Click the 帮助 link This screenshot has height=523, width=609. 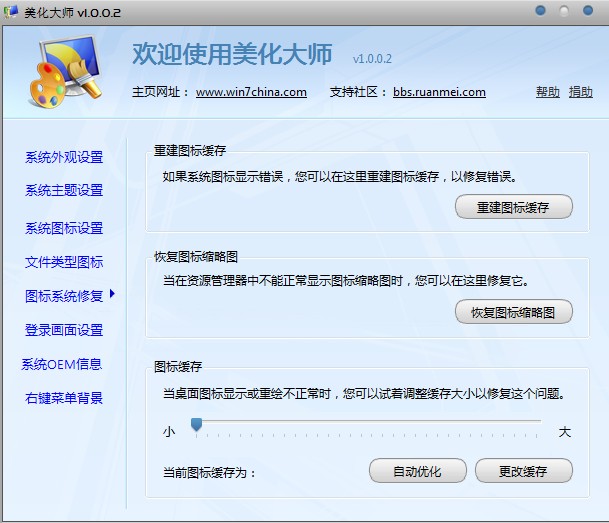[548, 92]
